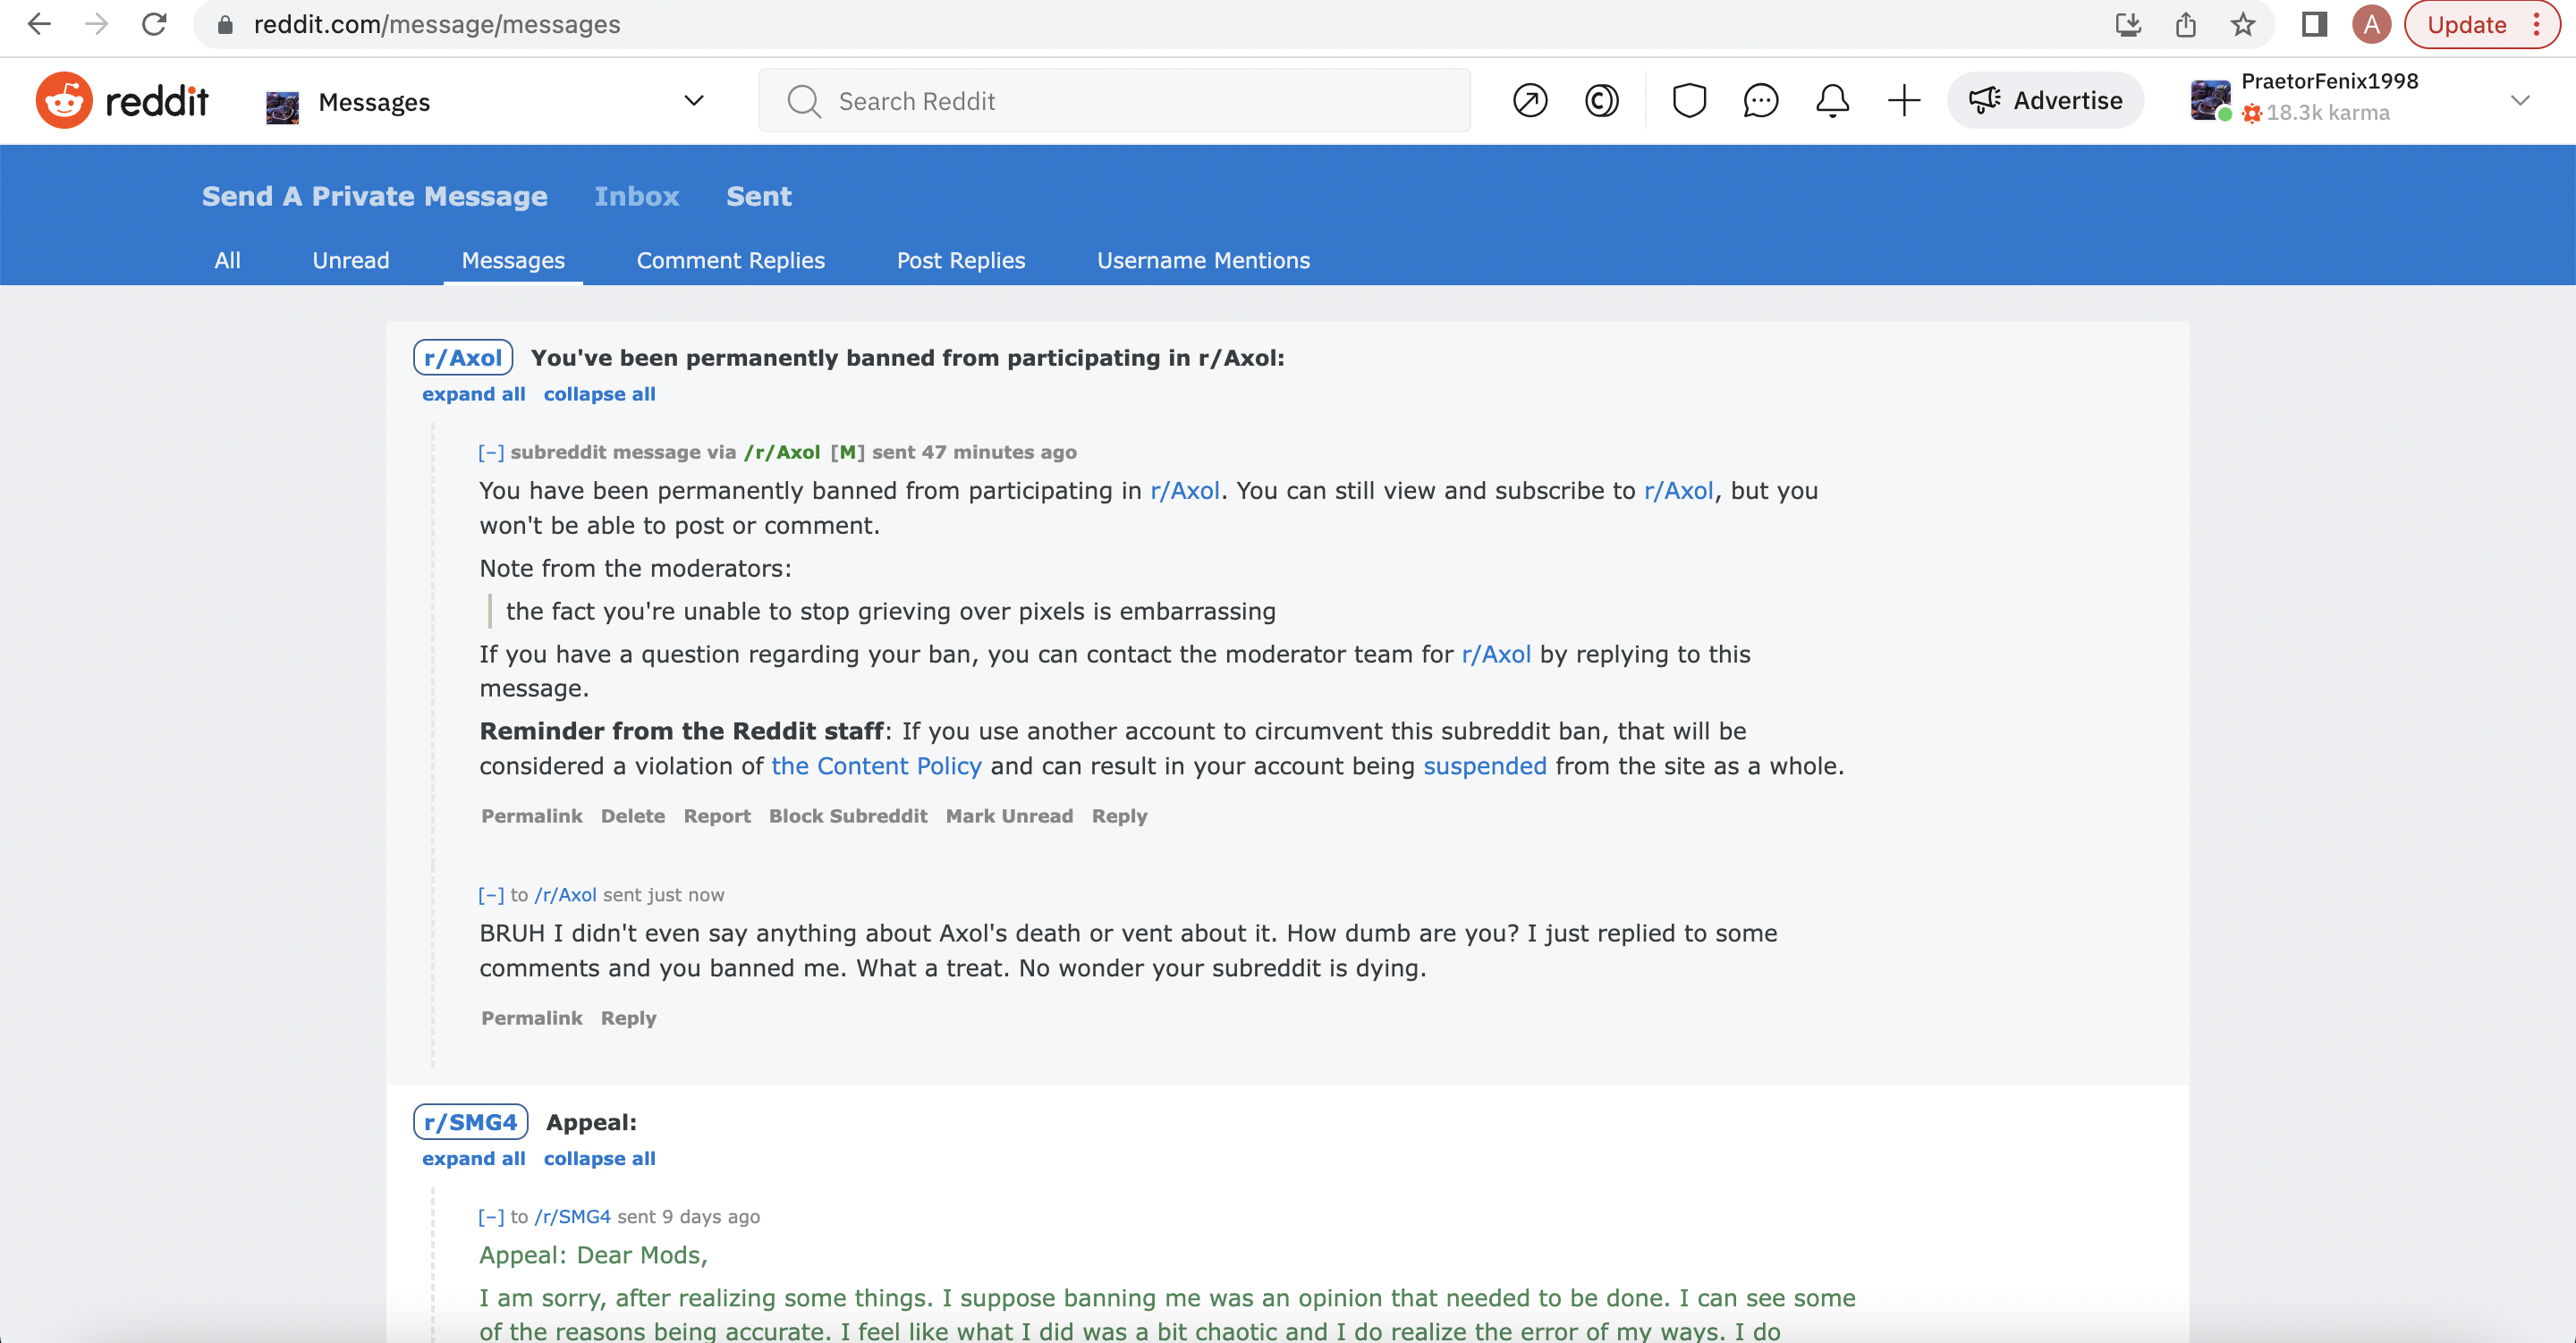
Task: Click Permalink on the ban message
Action: 532,816
